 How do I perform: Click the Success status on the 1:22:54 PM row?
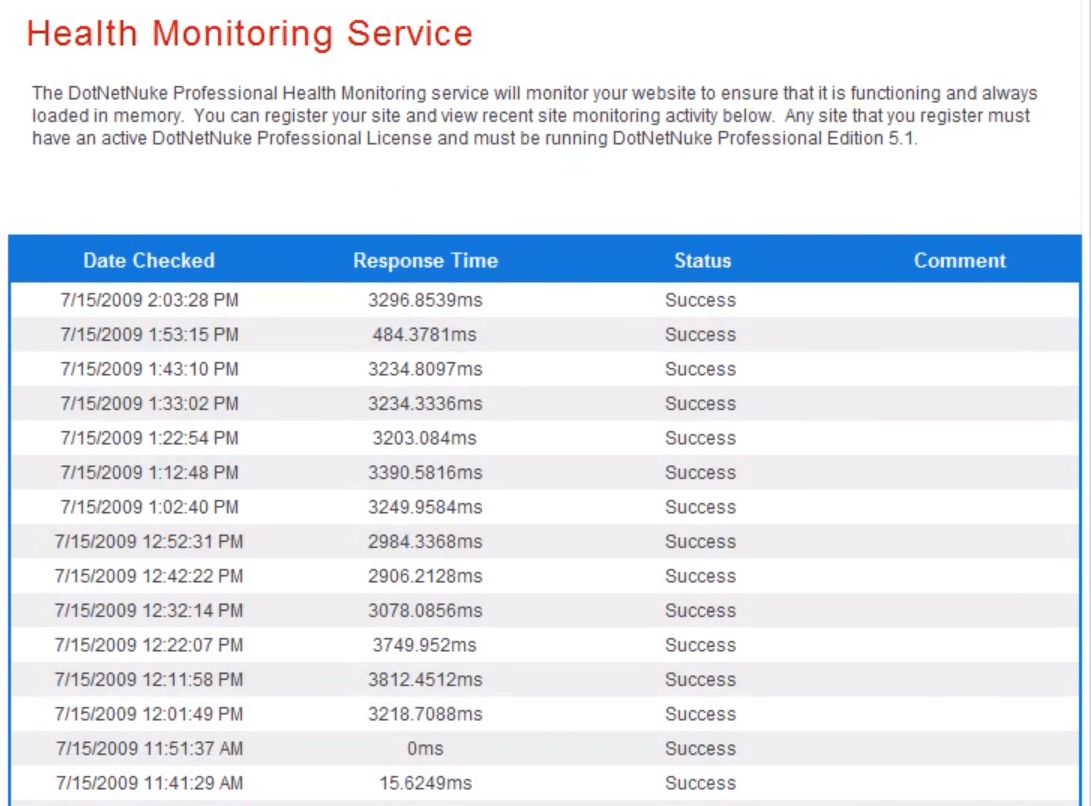click(700, 438)
